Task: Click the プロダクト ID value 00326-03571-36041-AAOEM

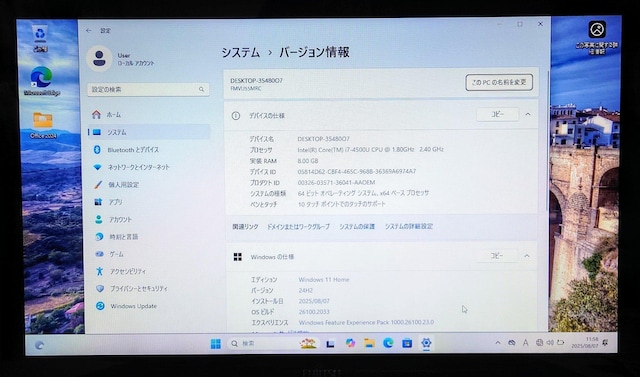Action: [336, 182]
